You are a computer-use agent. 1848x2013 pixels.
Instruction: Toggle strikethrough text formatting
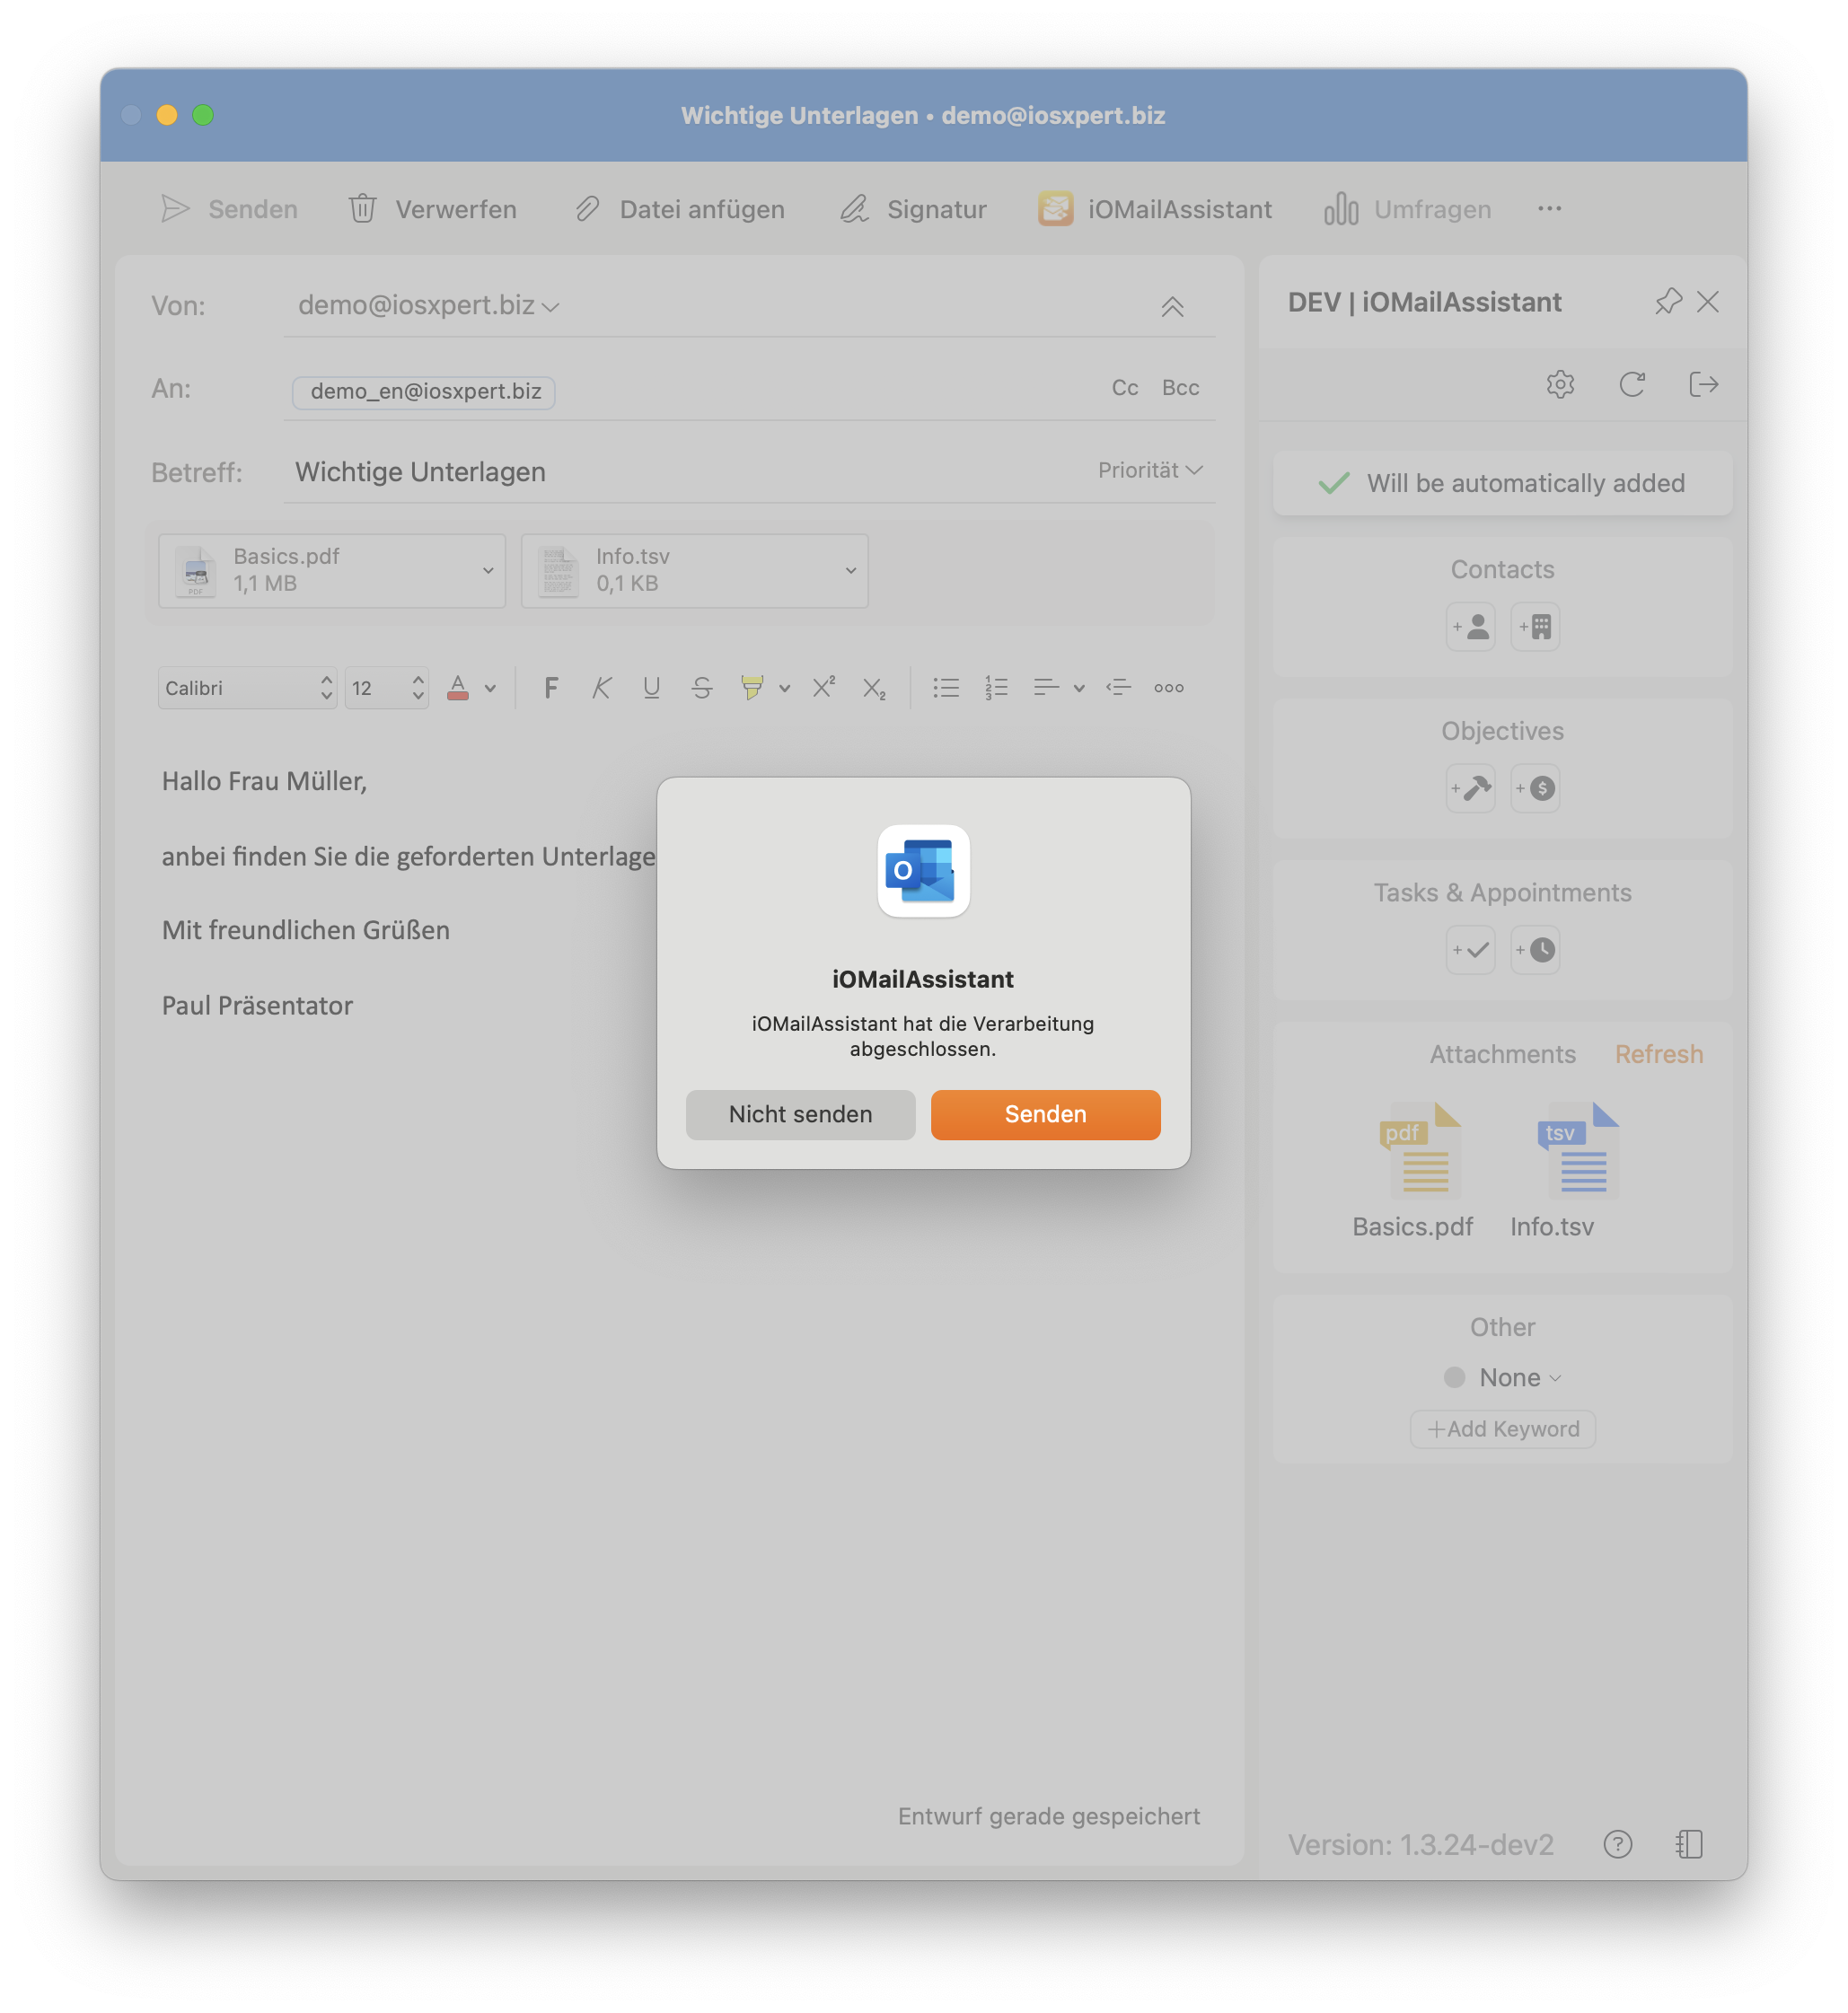pos(701,688)
